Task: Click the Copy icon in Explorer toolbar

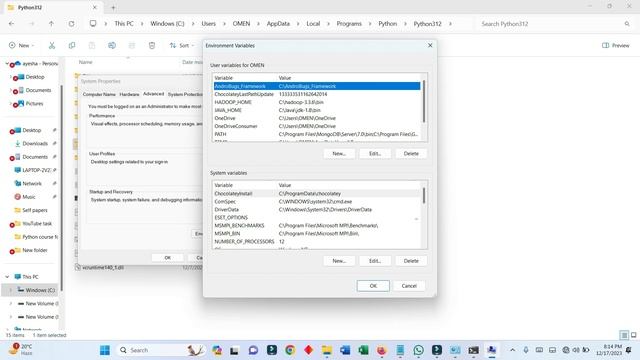Action: [72, 45]
